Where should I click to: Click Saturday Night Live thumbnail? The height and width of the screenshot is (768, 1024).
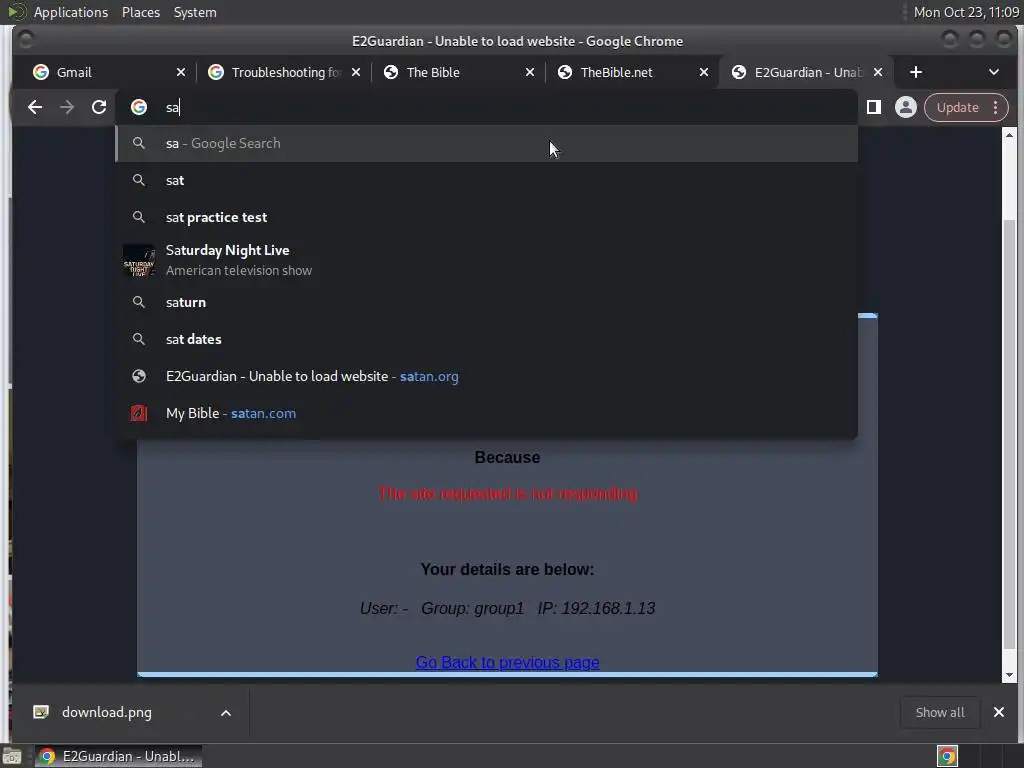(138, 260)
